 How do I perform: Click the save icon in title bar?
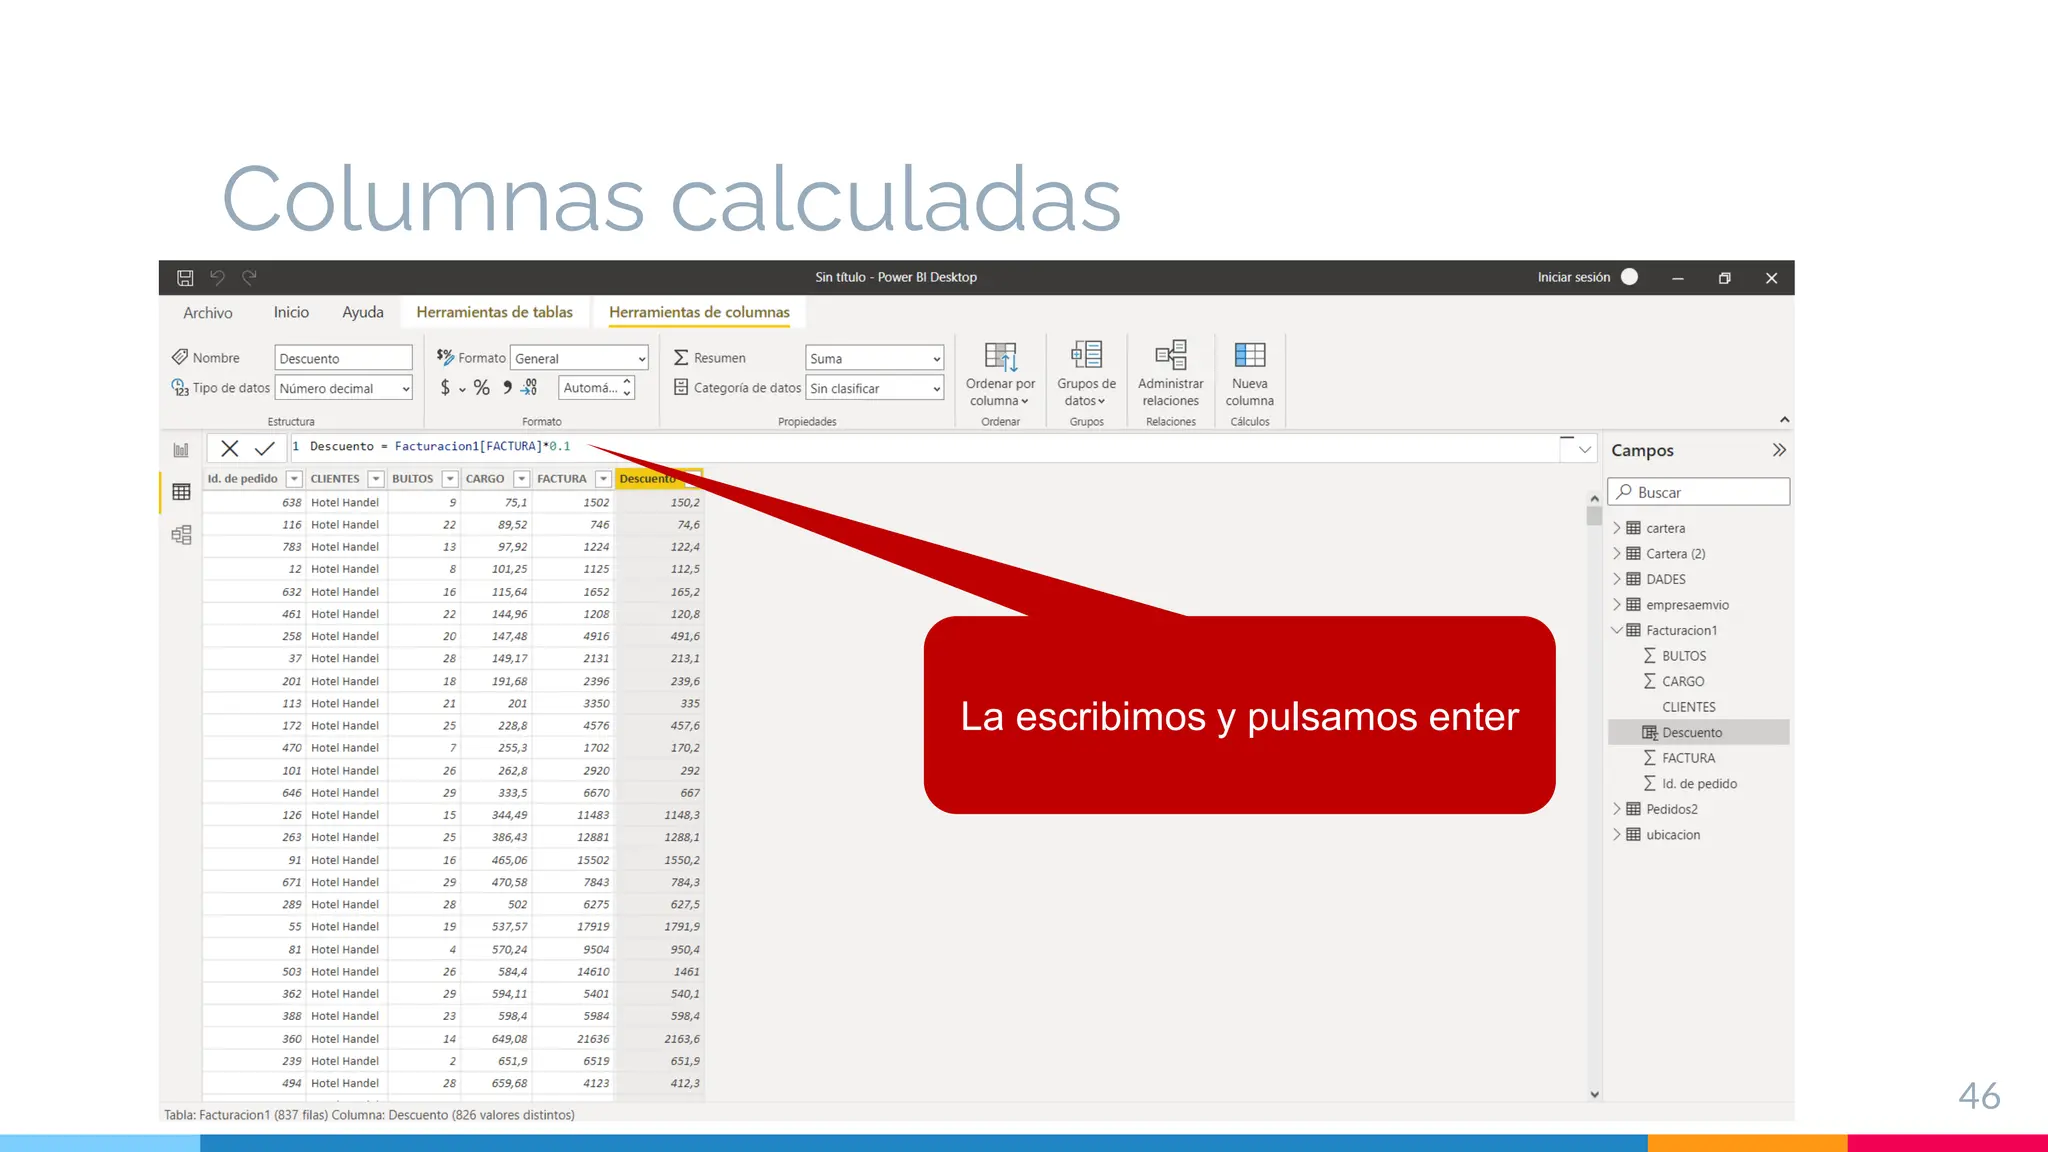[x=185, y=278]
